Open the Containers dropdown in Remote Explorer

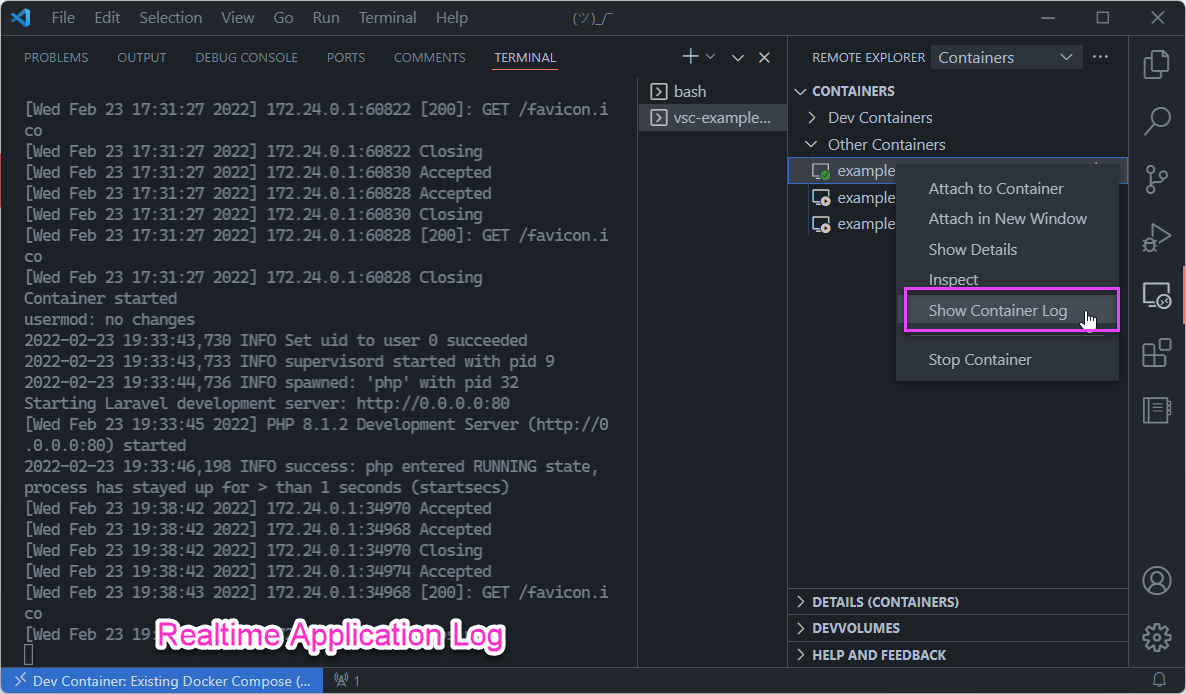[x=1005, y=56]
